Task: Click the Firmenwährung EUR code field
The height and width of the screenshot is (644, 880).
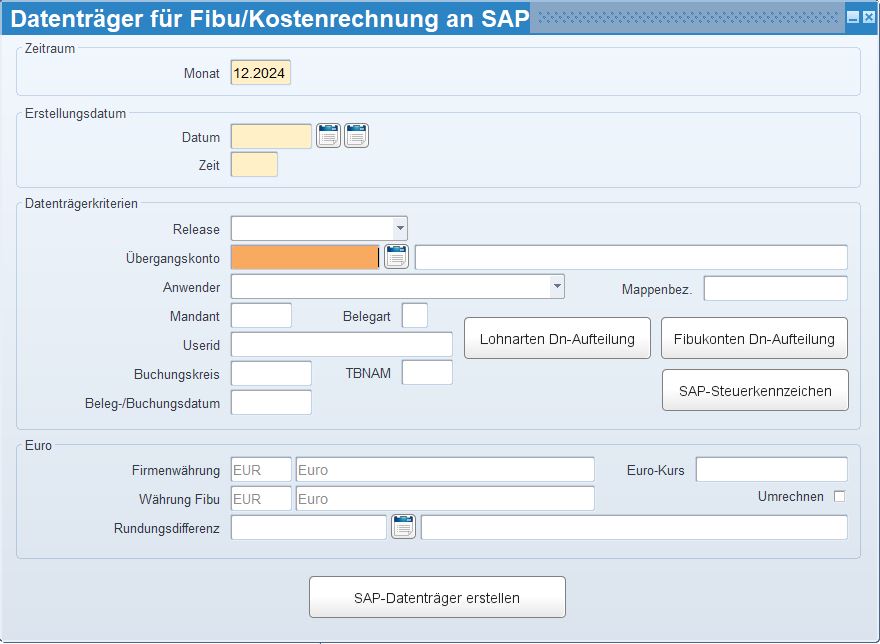Action: pos(261,469)
